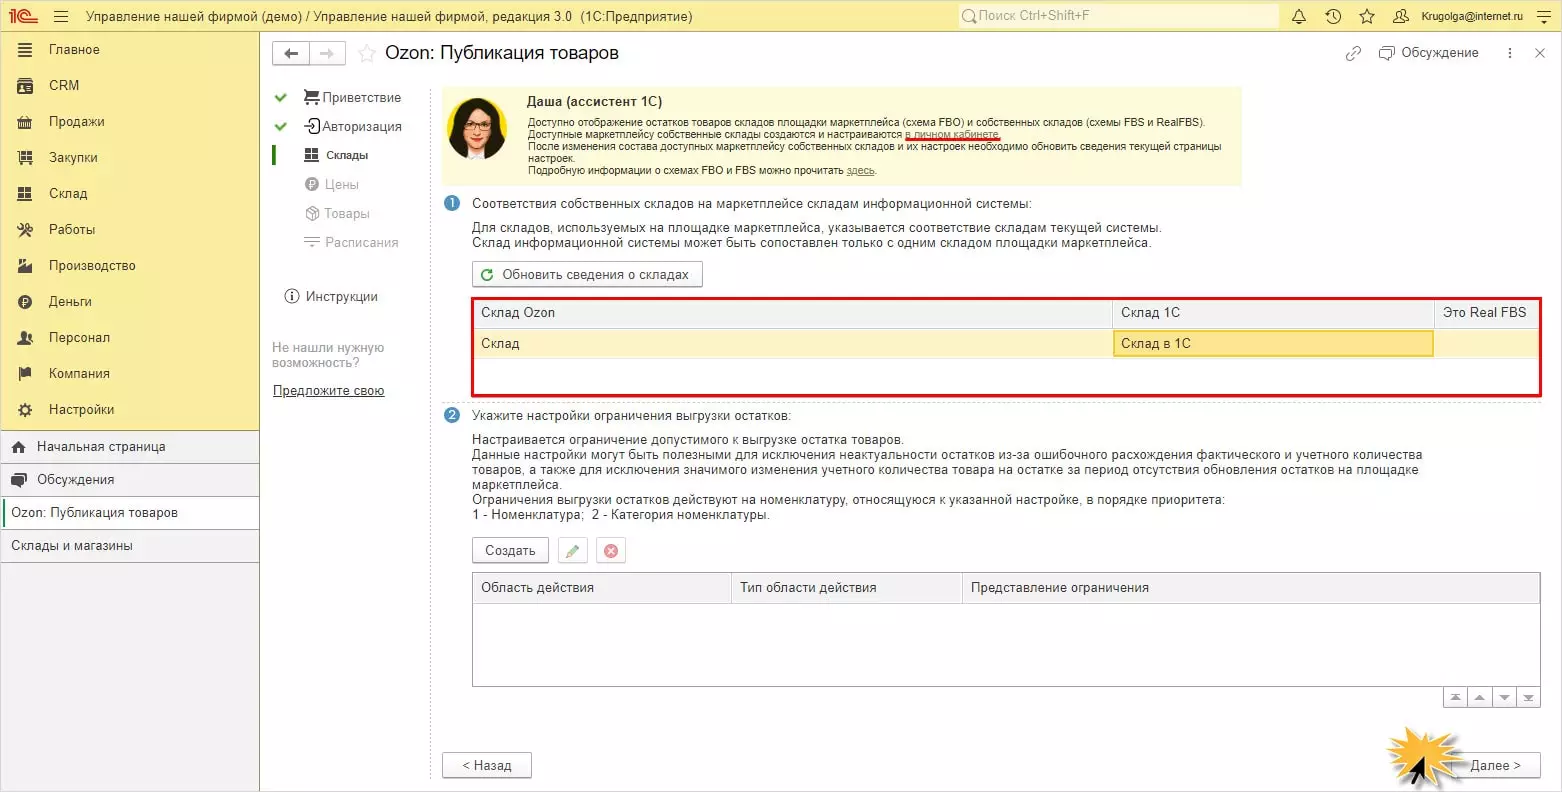Open service settings menu in title bar
Viewport: 1562px width, 792px height.
1544,16
